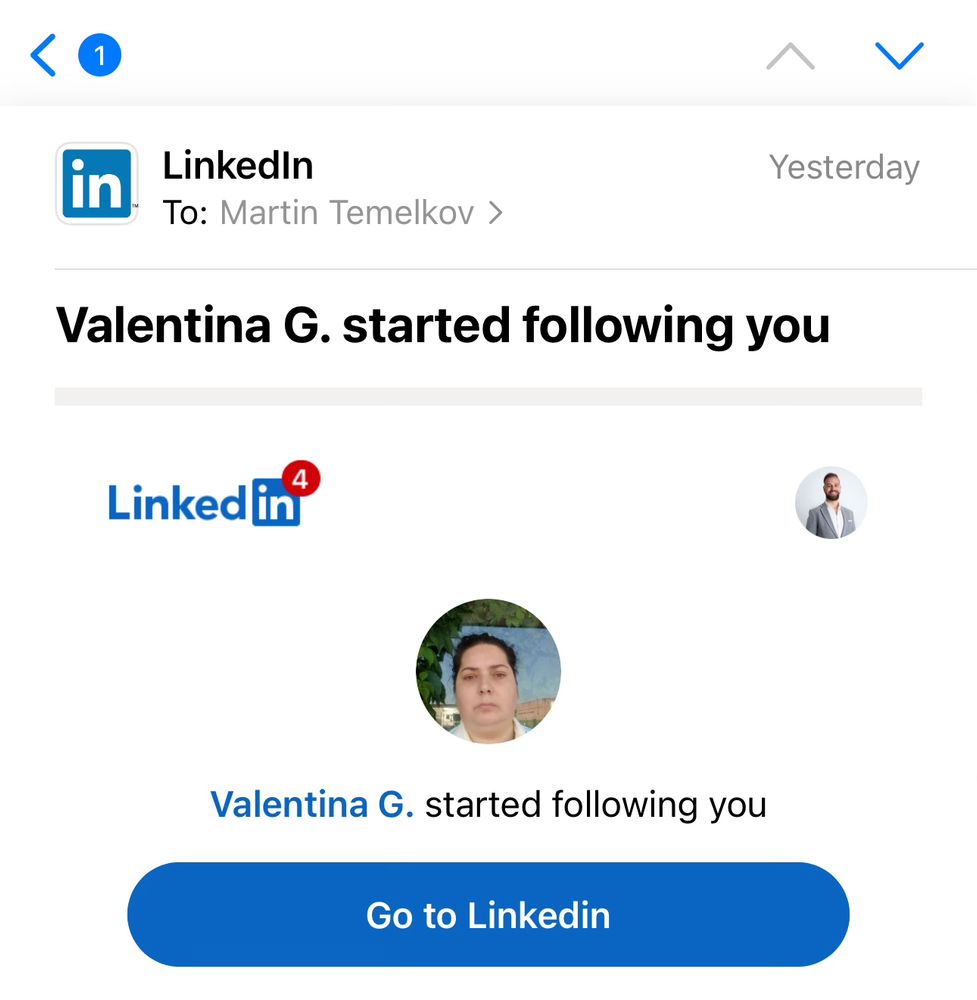
Task: Tap the Yesterday date label
Action: tap(844, 167)
